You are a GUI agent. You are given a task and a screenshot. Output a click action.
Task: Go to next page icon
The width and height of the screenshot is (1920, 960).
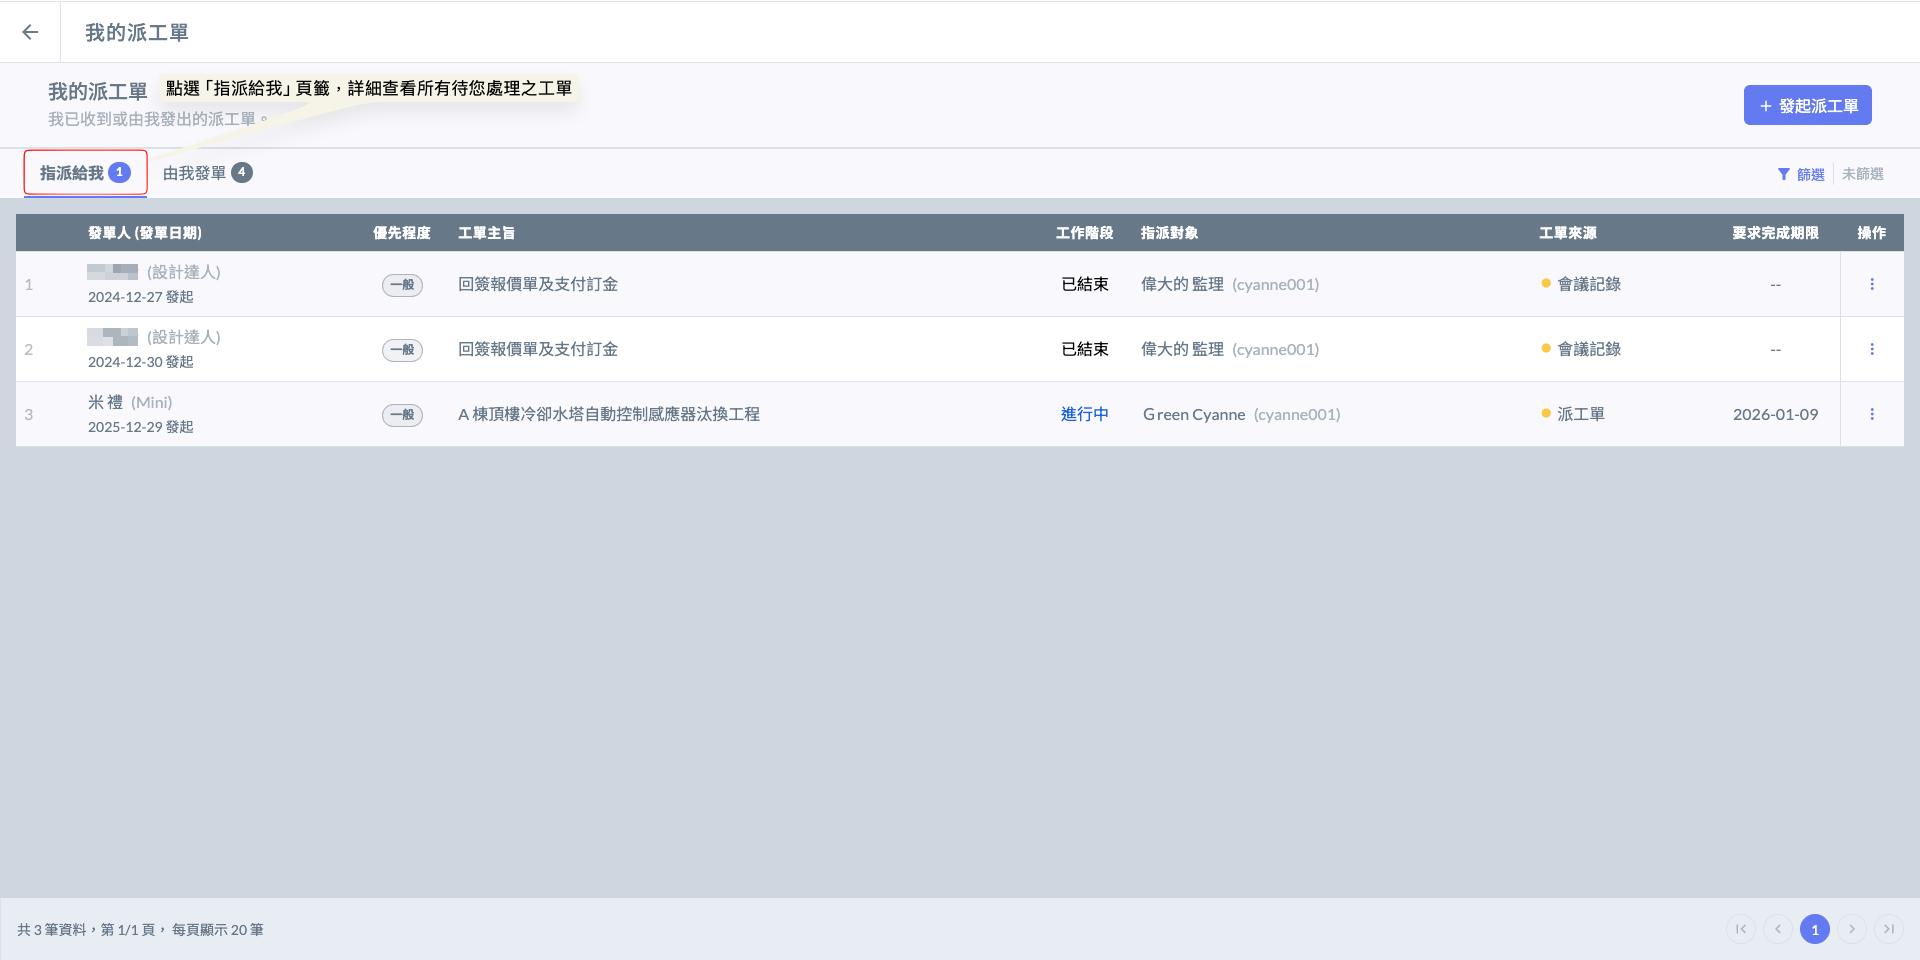click(1852, 929)
